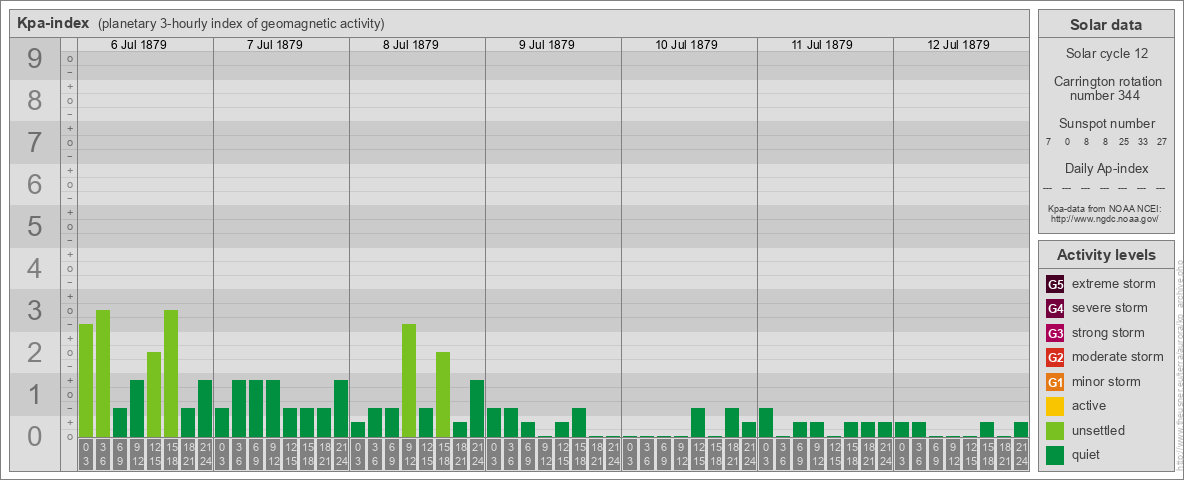
Task: Click the 'unsettled' legend label
Action: point(1099,431)
